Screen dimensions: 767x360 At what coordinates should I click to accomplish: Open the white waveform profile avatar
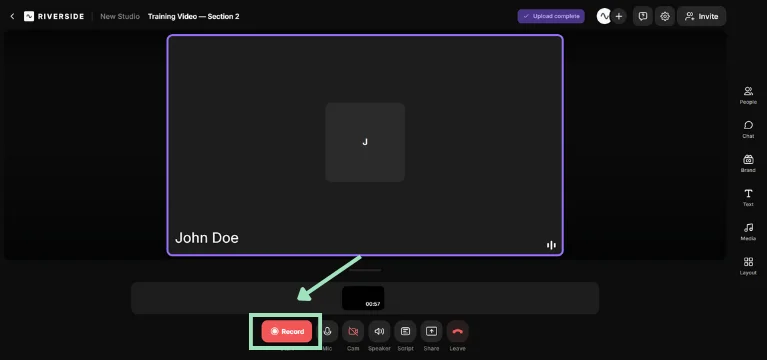(604, 16)
